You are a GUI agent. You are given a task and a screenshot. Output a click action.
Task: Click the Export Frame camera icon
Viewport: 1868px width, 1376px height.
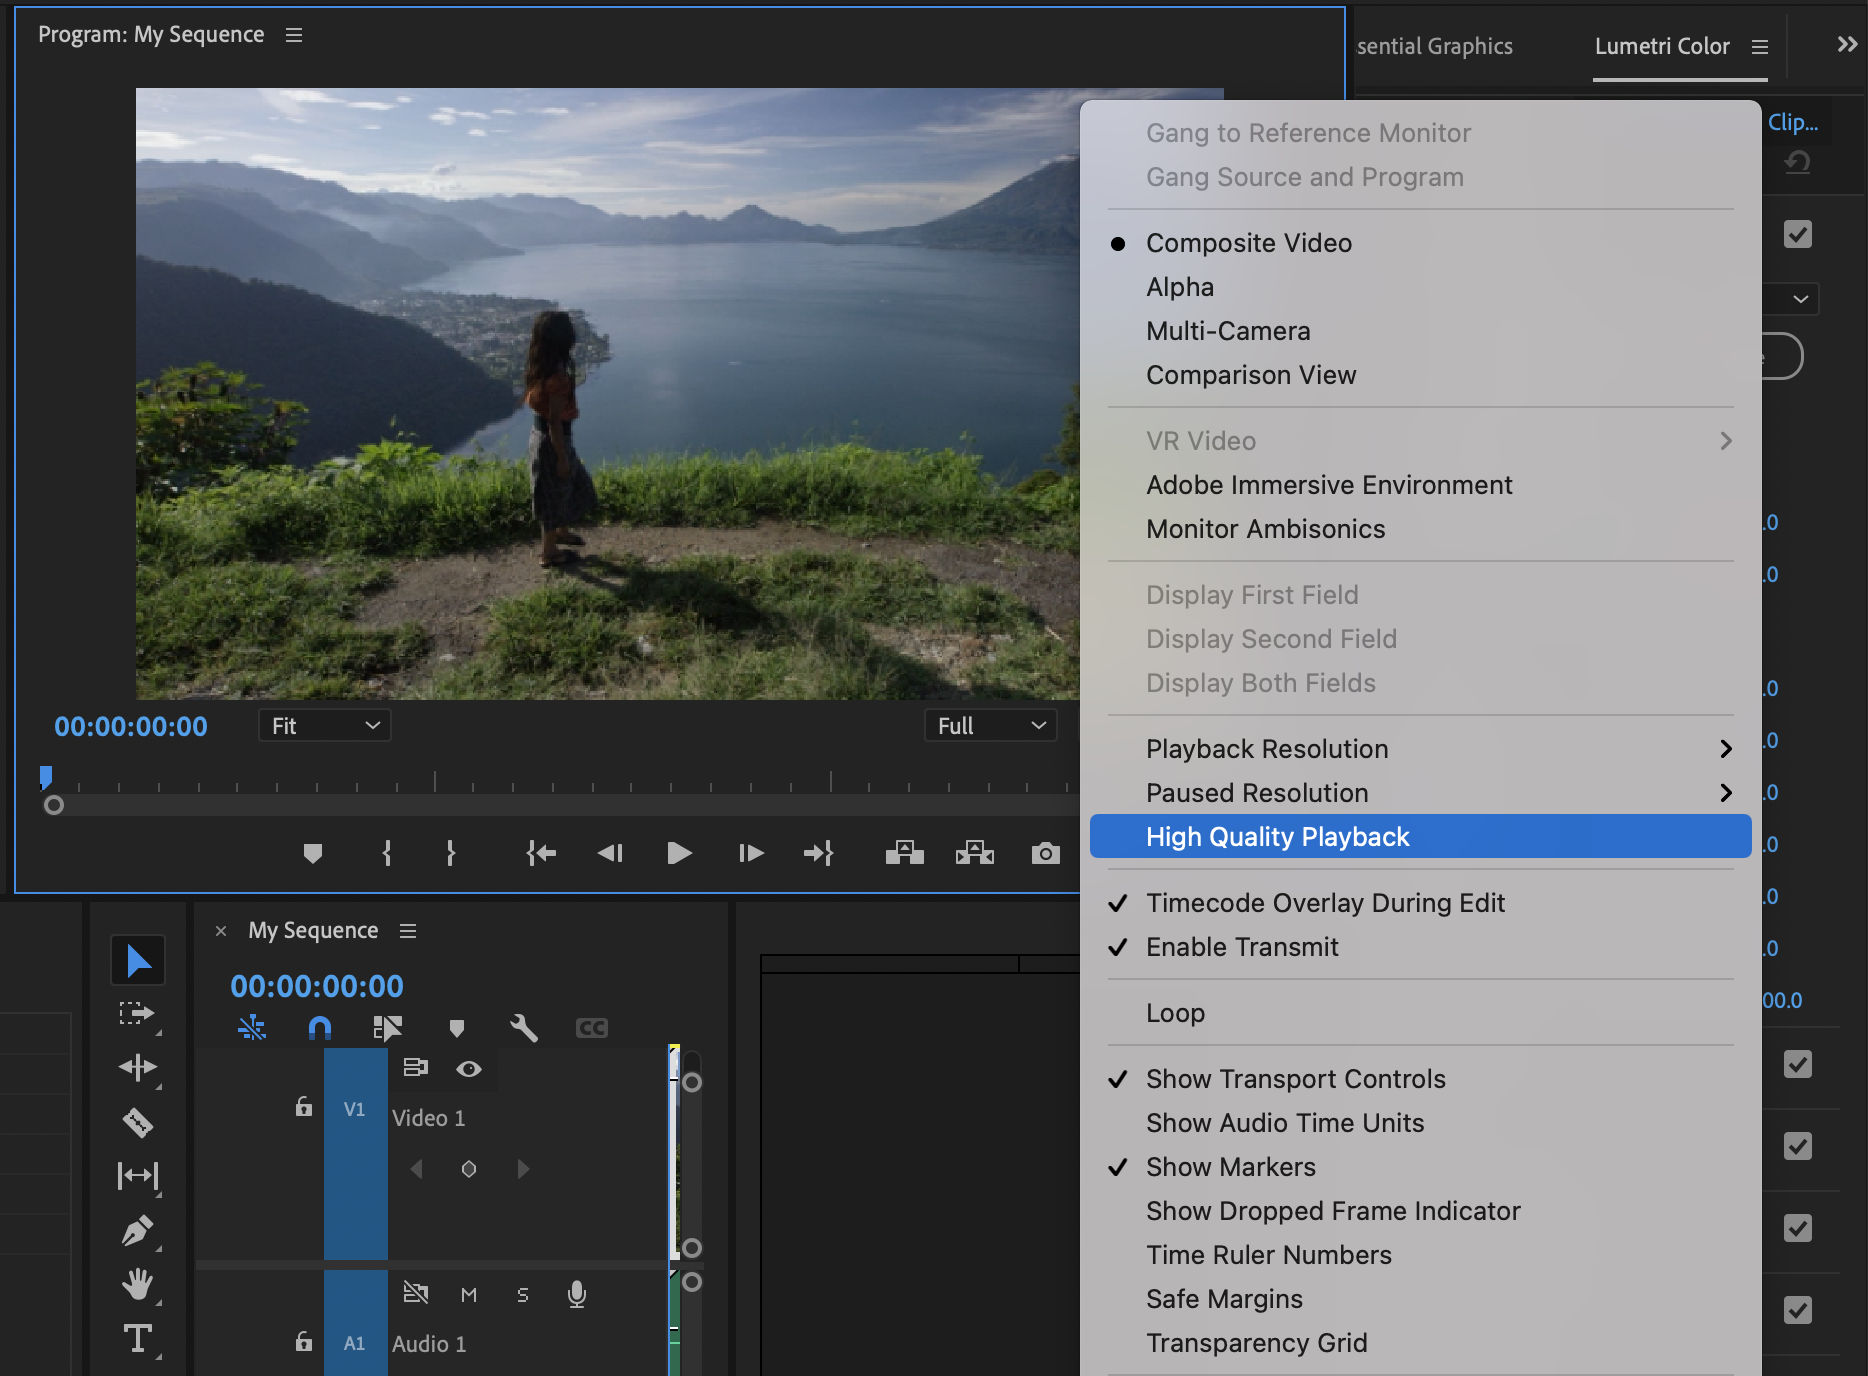1045,853
